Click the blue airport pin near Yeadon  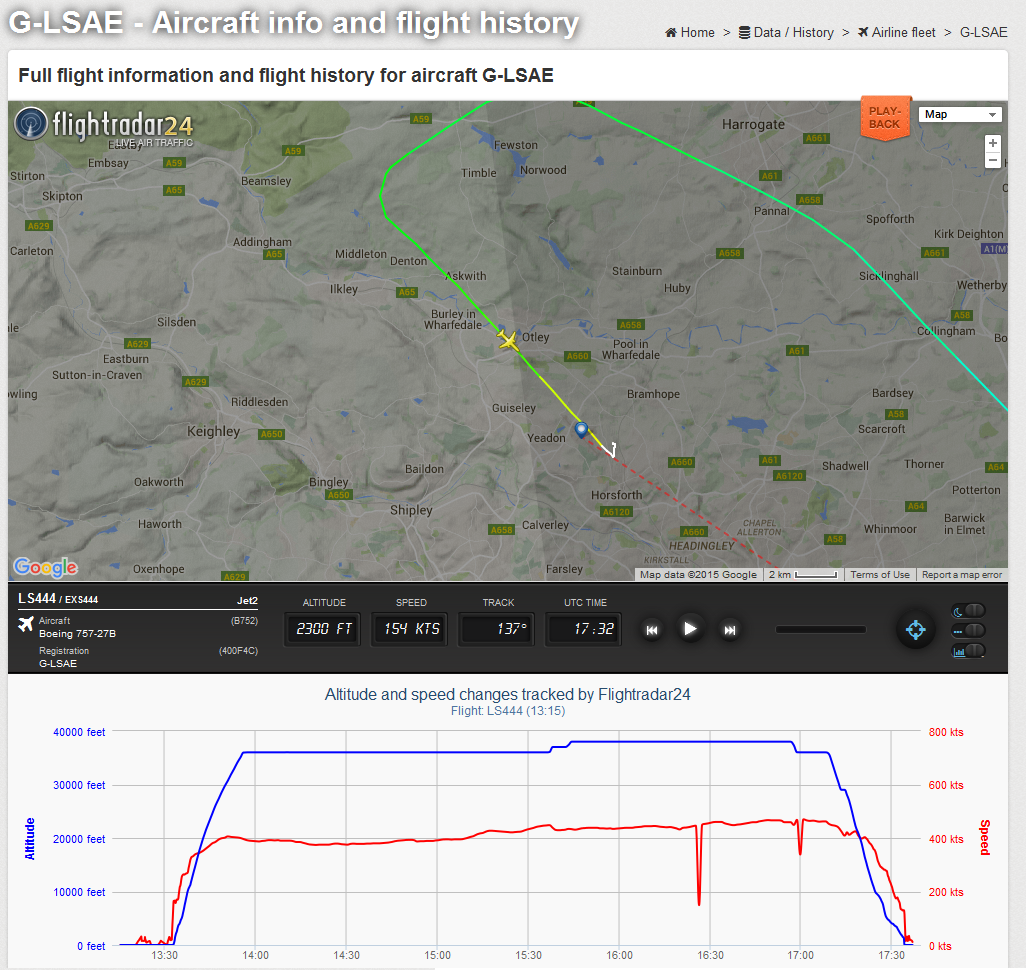click(x=581, y=430)
